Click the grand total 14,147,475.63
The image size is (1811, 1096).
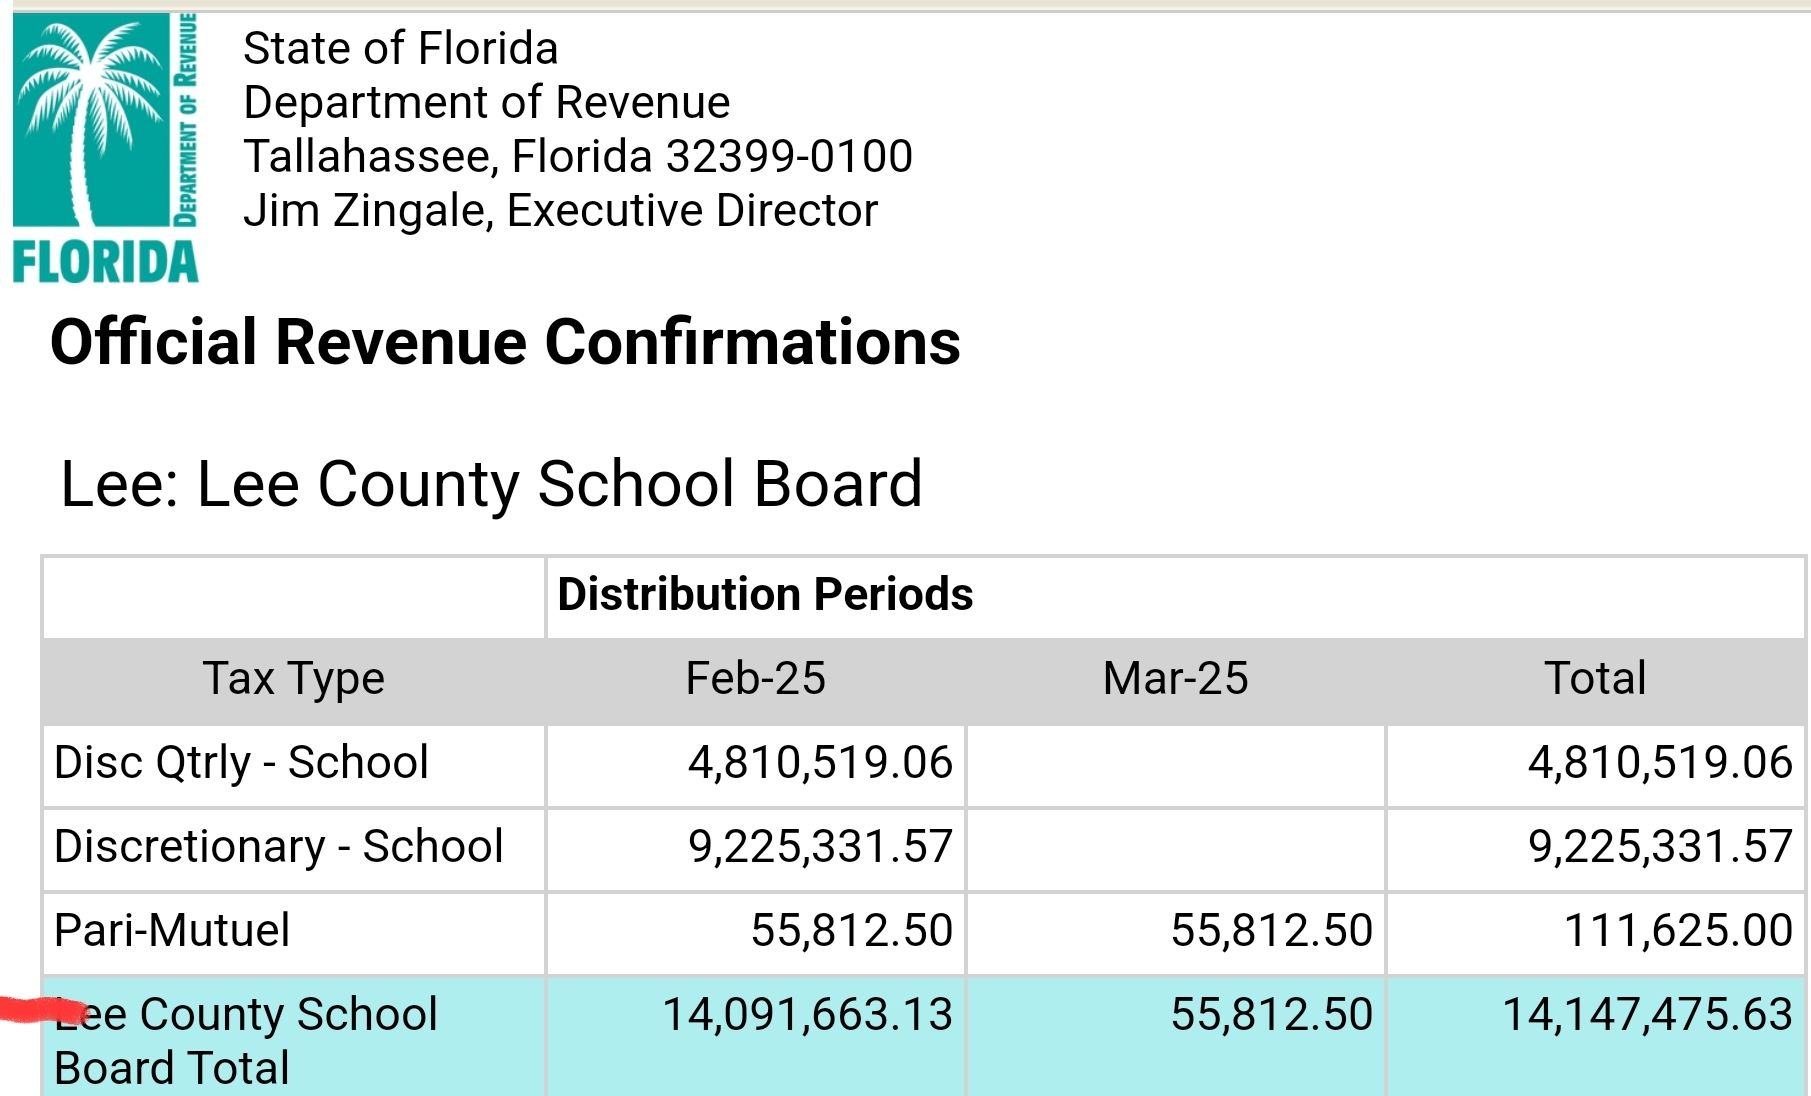tap(1648, 1014)
